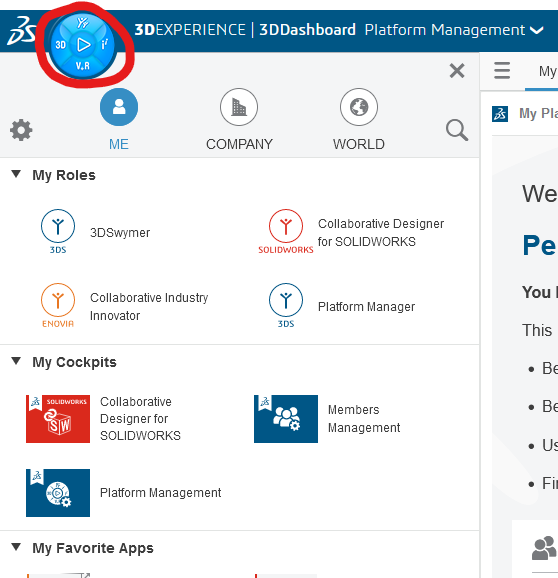The height and width of the screenshot is (578, 558).
Task: Click the My Roles heading
Action: tap(64, 175)
